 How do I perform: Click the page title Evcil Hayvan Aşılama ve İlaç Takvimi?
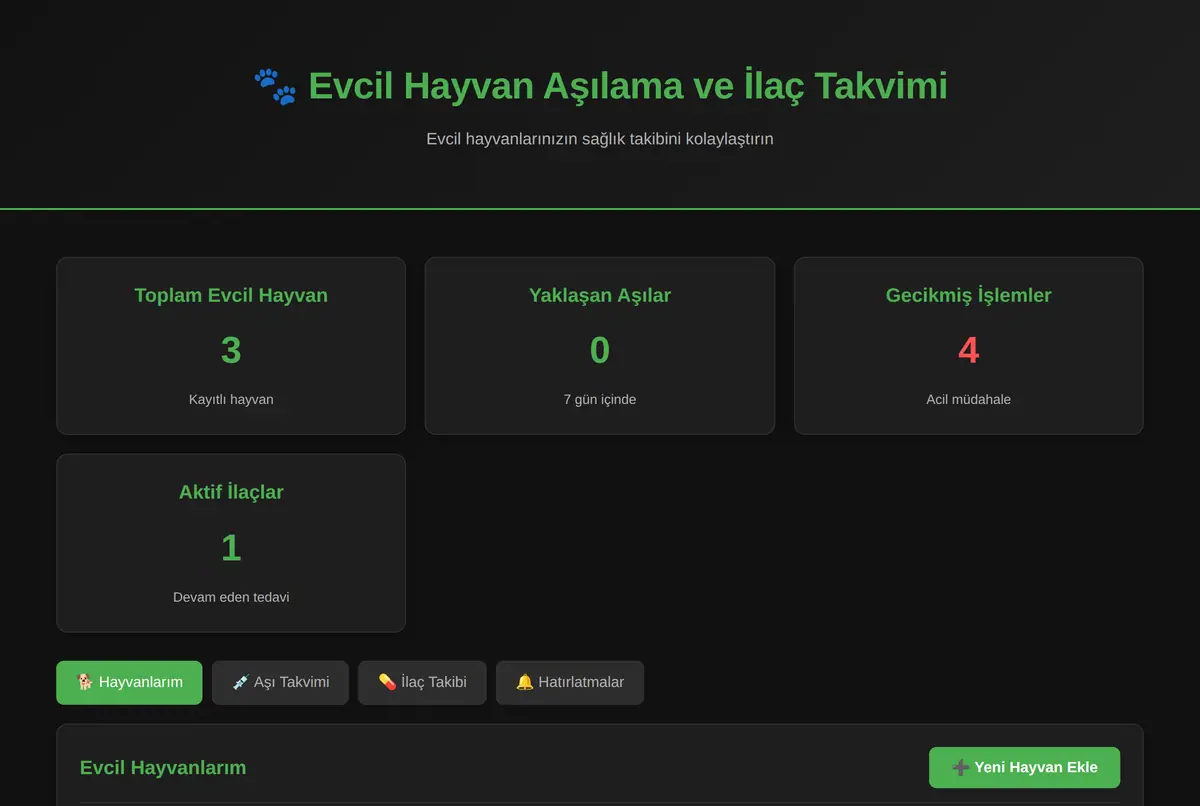pos(627,86)
